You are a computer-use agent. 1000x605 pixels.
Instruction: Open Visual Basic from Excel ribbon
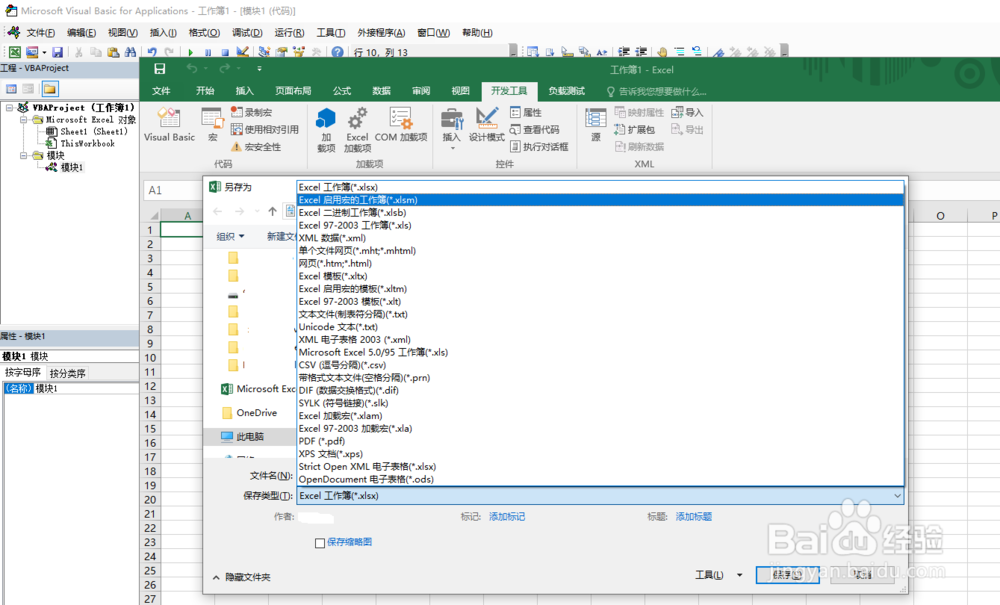pos(170,125)
